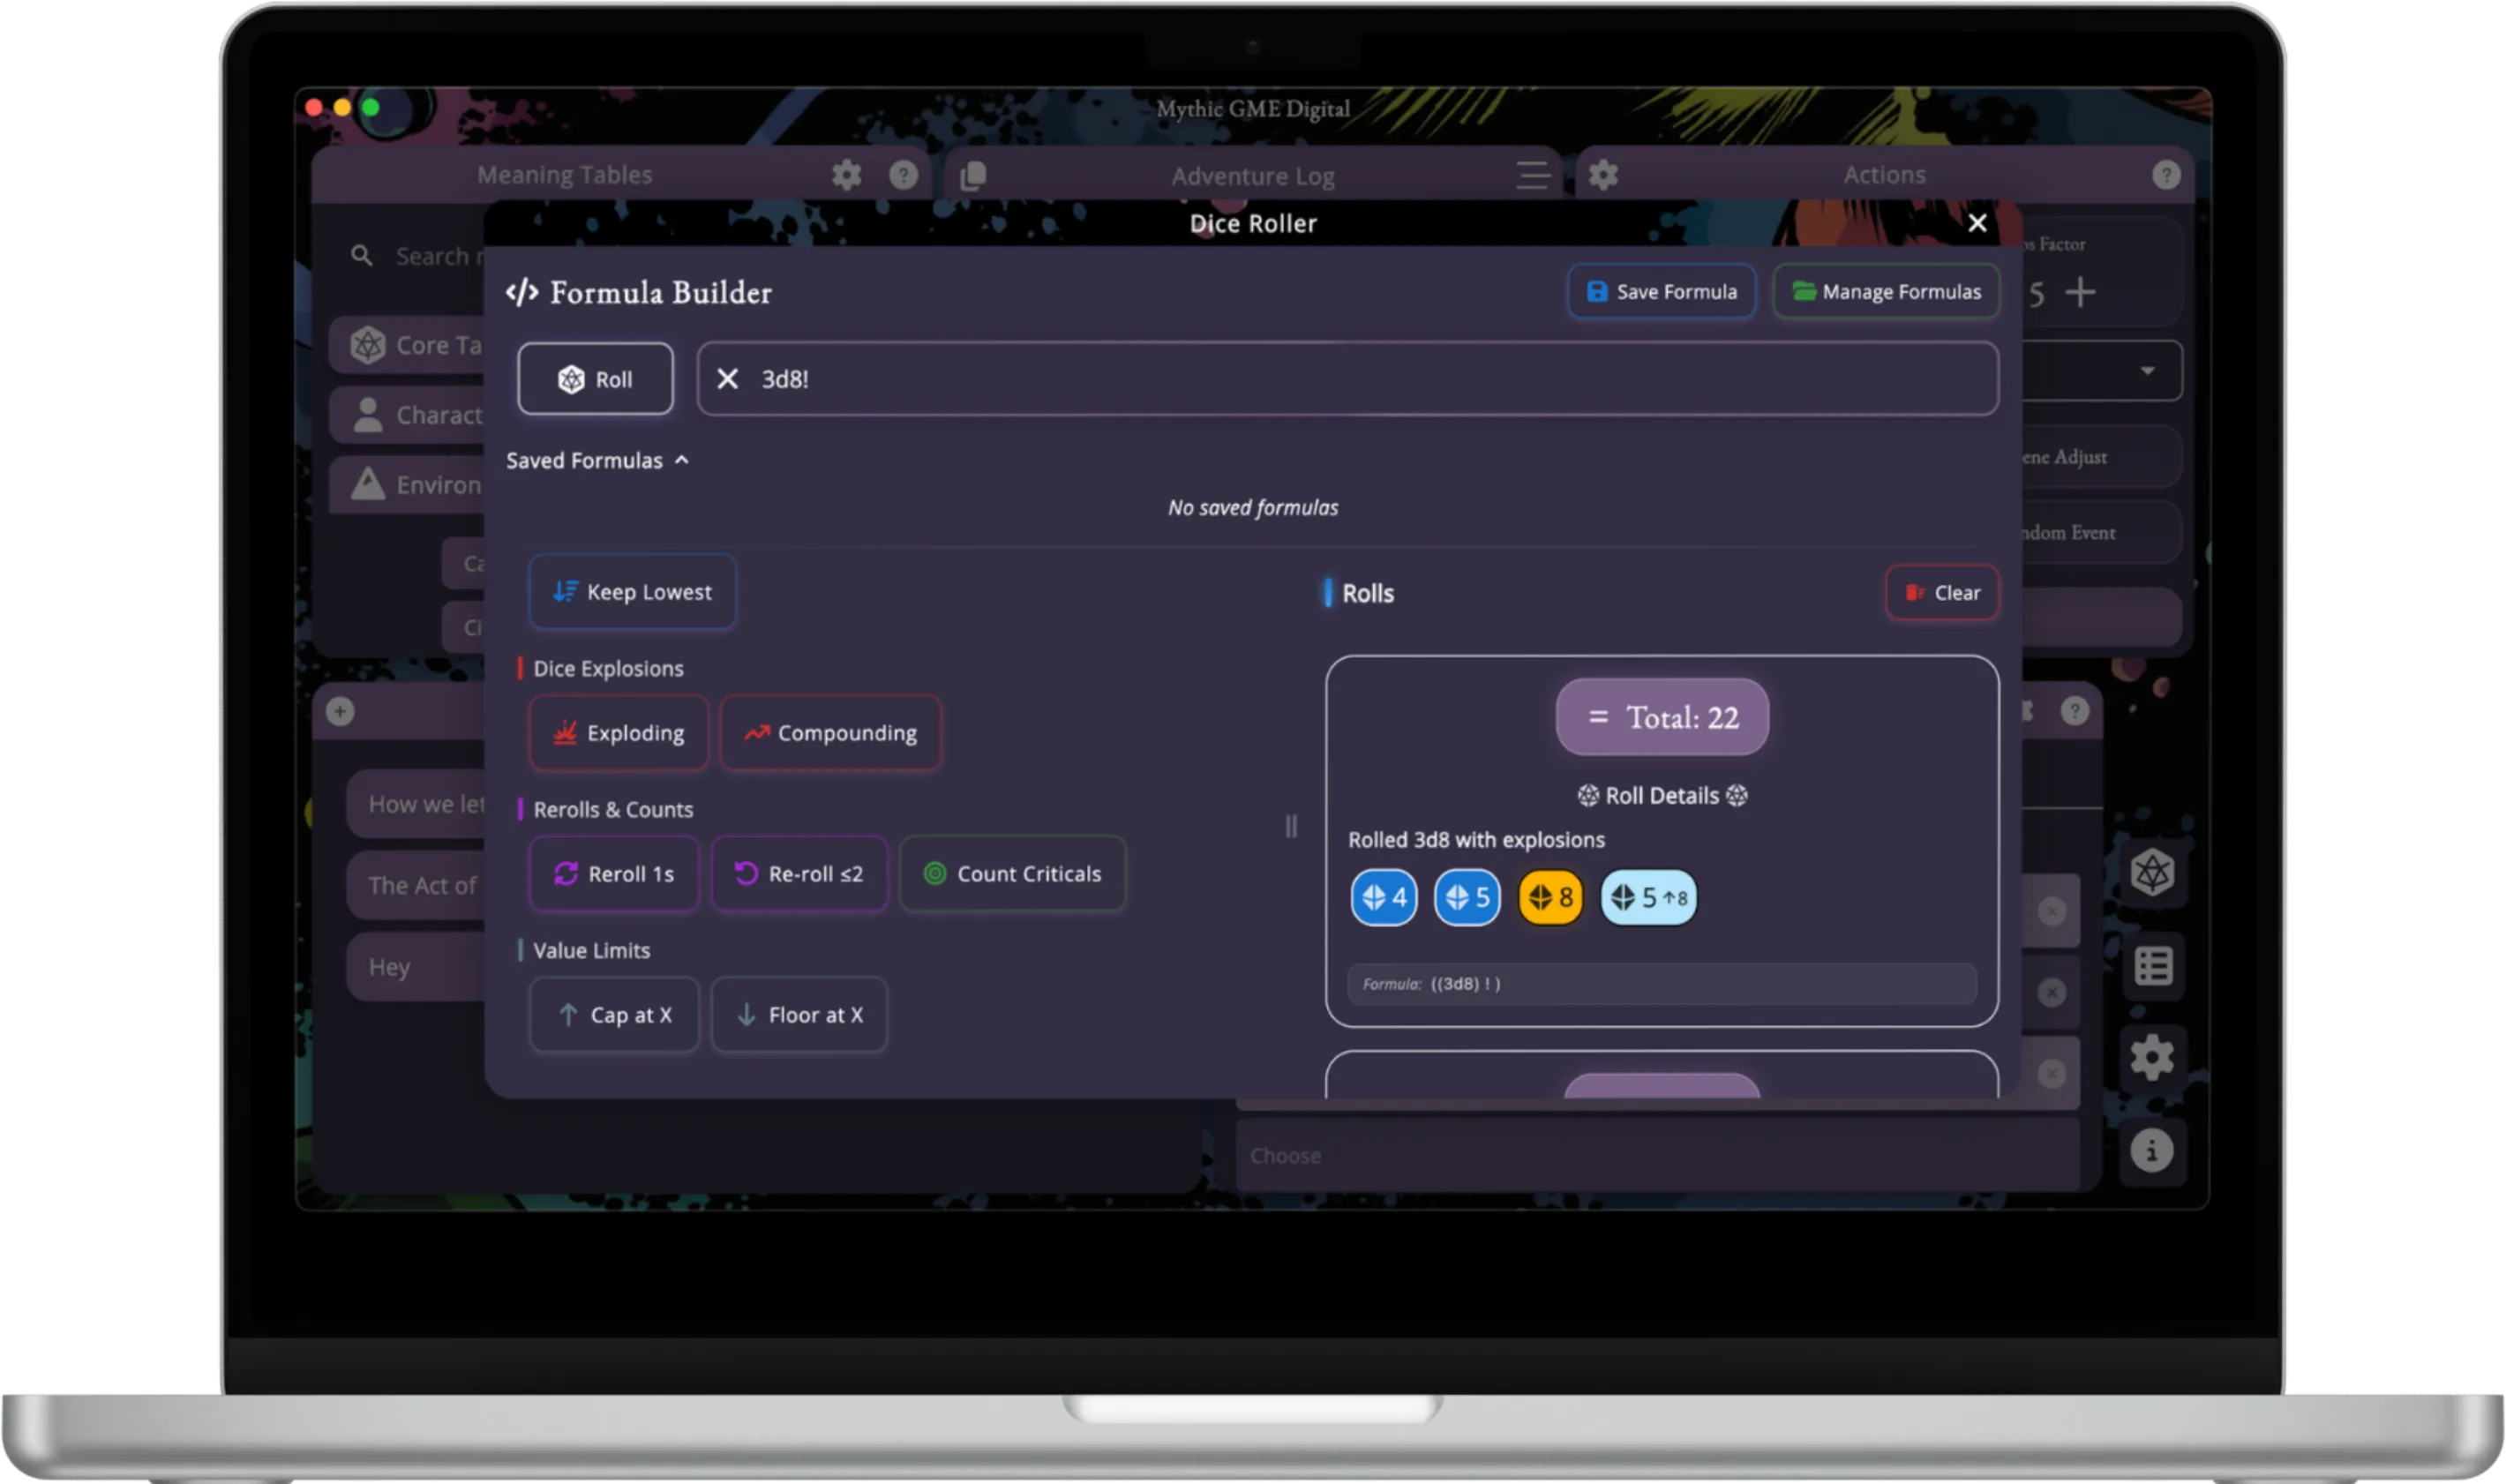The image size is (2506, 1484).
Task: Click the Choose input field
Action: pyautogui.click(x=1658, y=1156)
